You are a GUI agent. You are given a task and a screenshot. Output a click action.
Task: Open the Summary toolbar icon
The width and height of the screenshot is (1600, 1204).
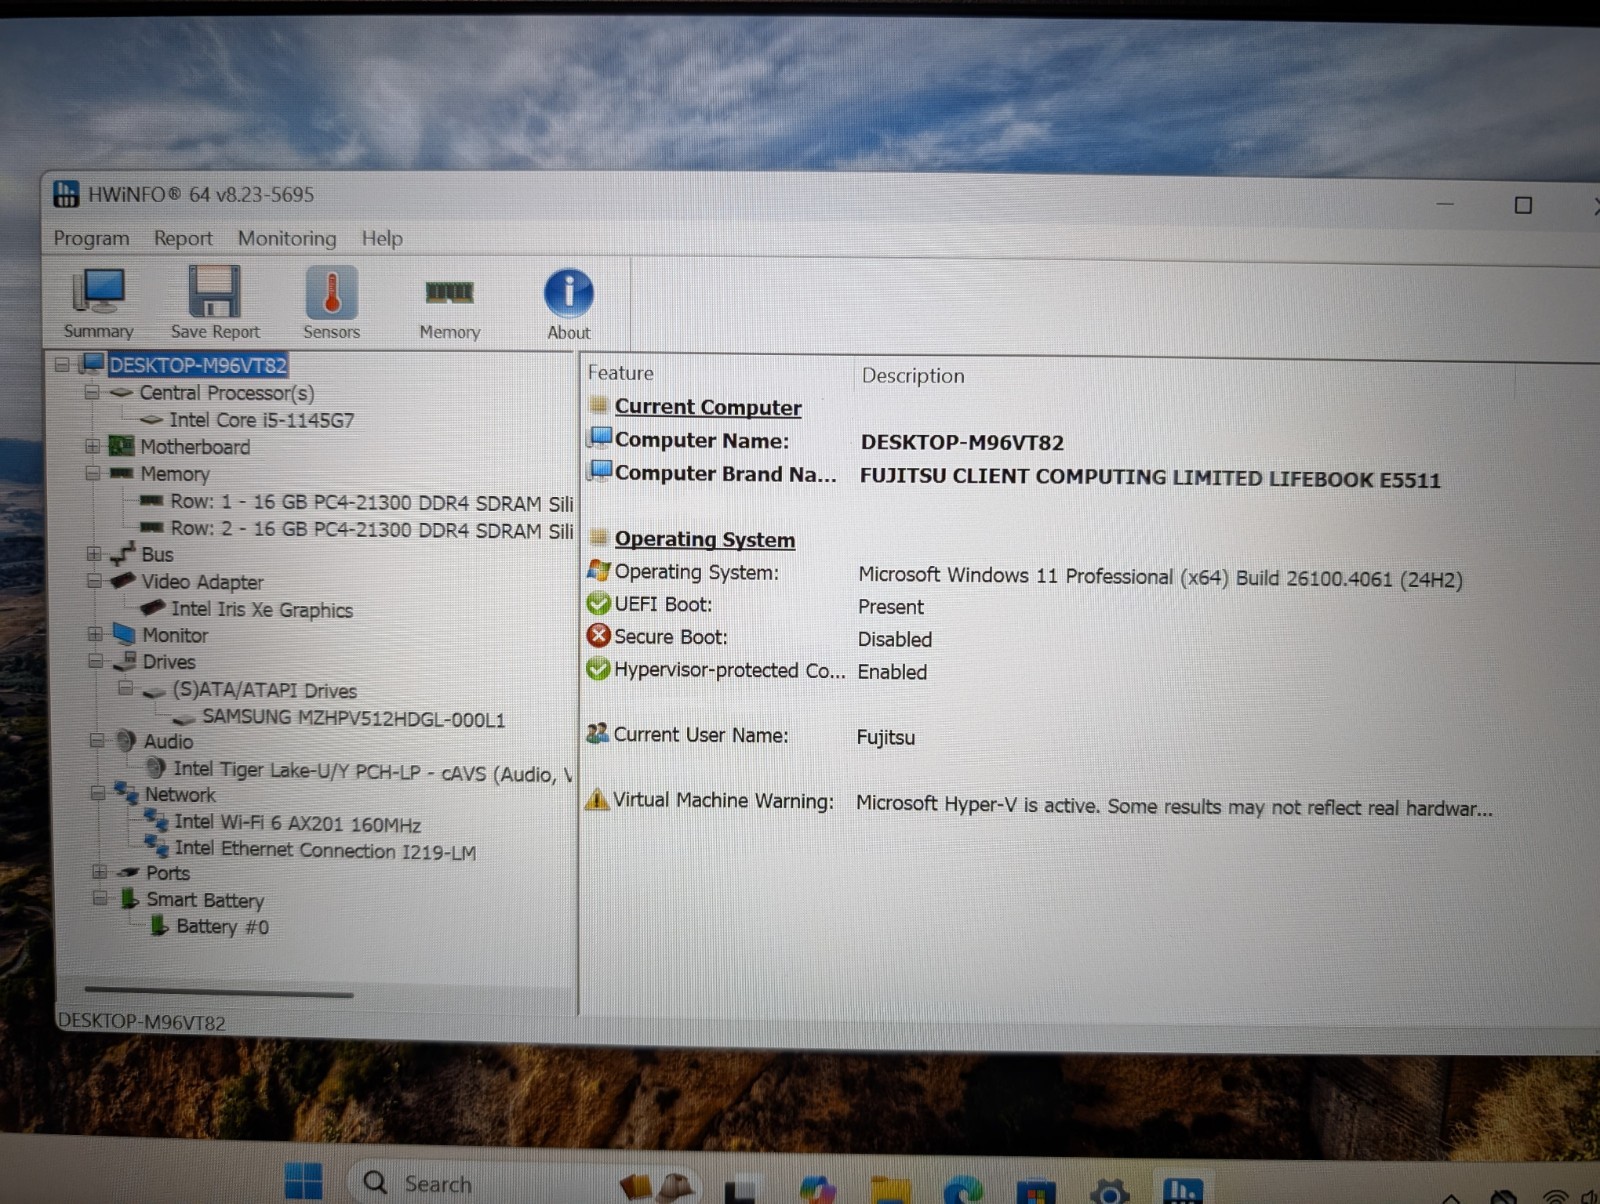[98, 303]
